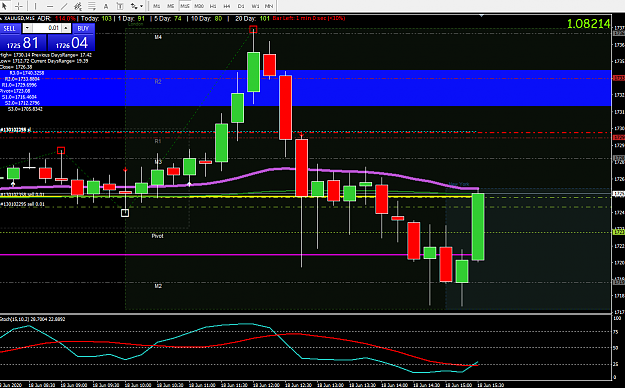Screen dimensions: 625x388
Task: Click the 'R1' level label on chart
Action: click(x=158, y=141)
